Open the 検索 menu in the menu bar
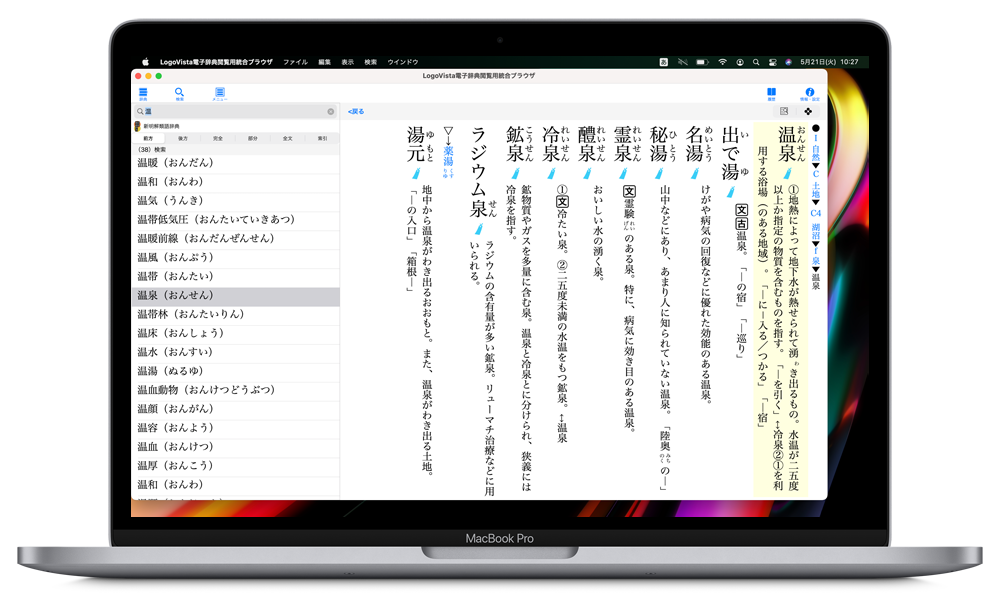This screenshot has width=1000, height=600. coord(371,62)
